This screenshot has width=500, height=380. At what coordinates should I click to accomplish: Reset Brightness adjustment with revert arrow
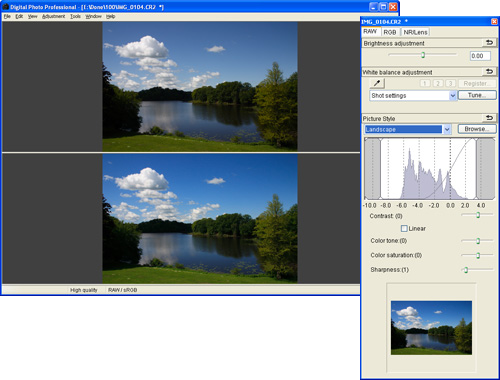click(x=489, y=43)
